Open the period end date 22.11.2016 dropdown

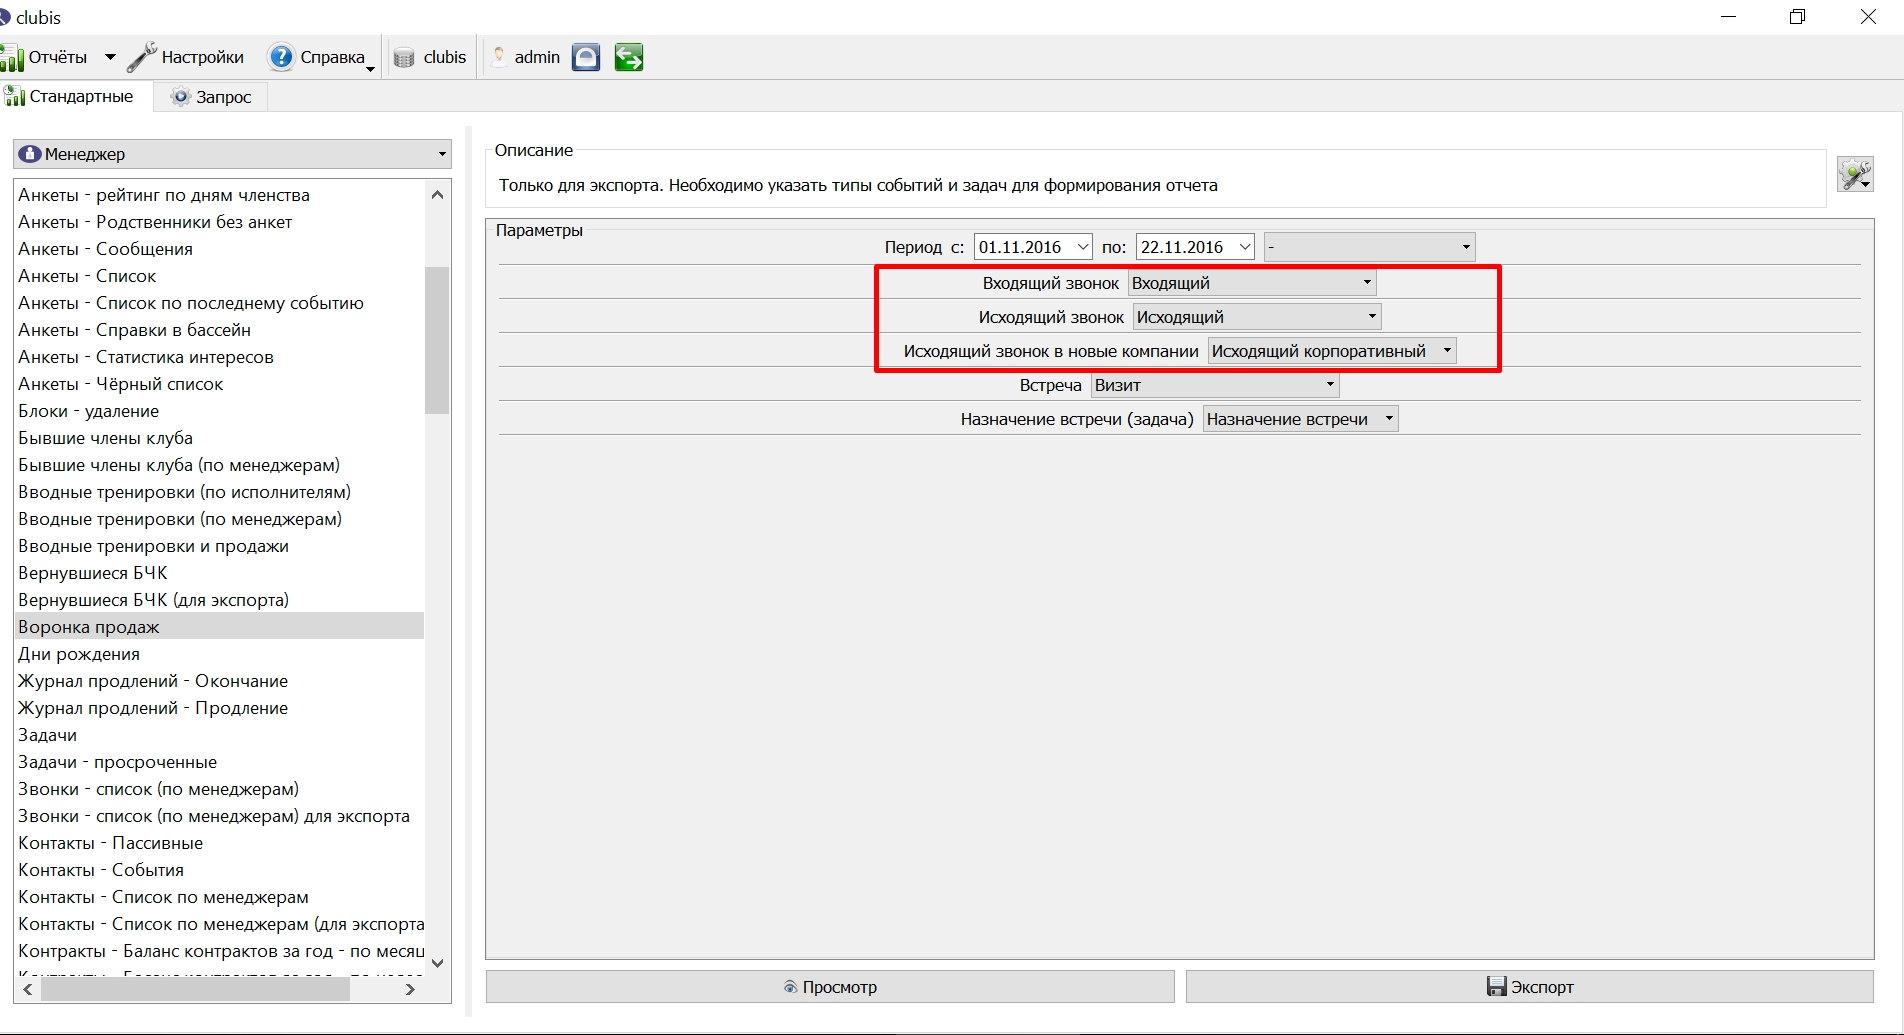tap(1245, 247)
